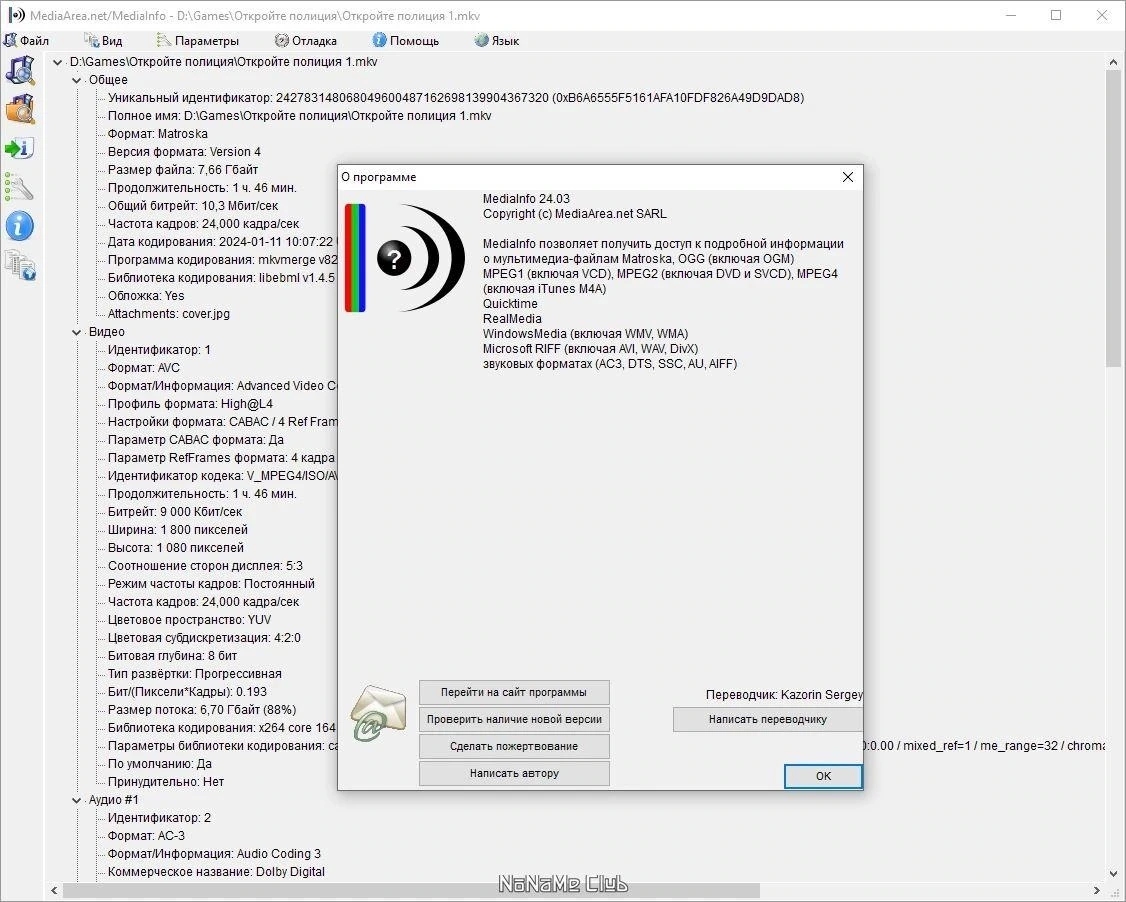Click the bottom documents view icon in sidebar
The width and height of the screenshot is (1126, 902).
pos(19,265)
